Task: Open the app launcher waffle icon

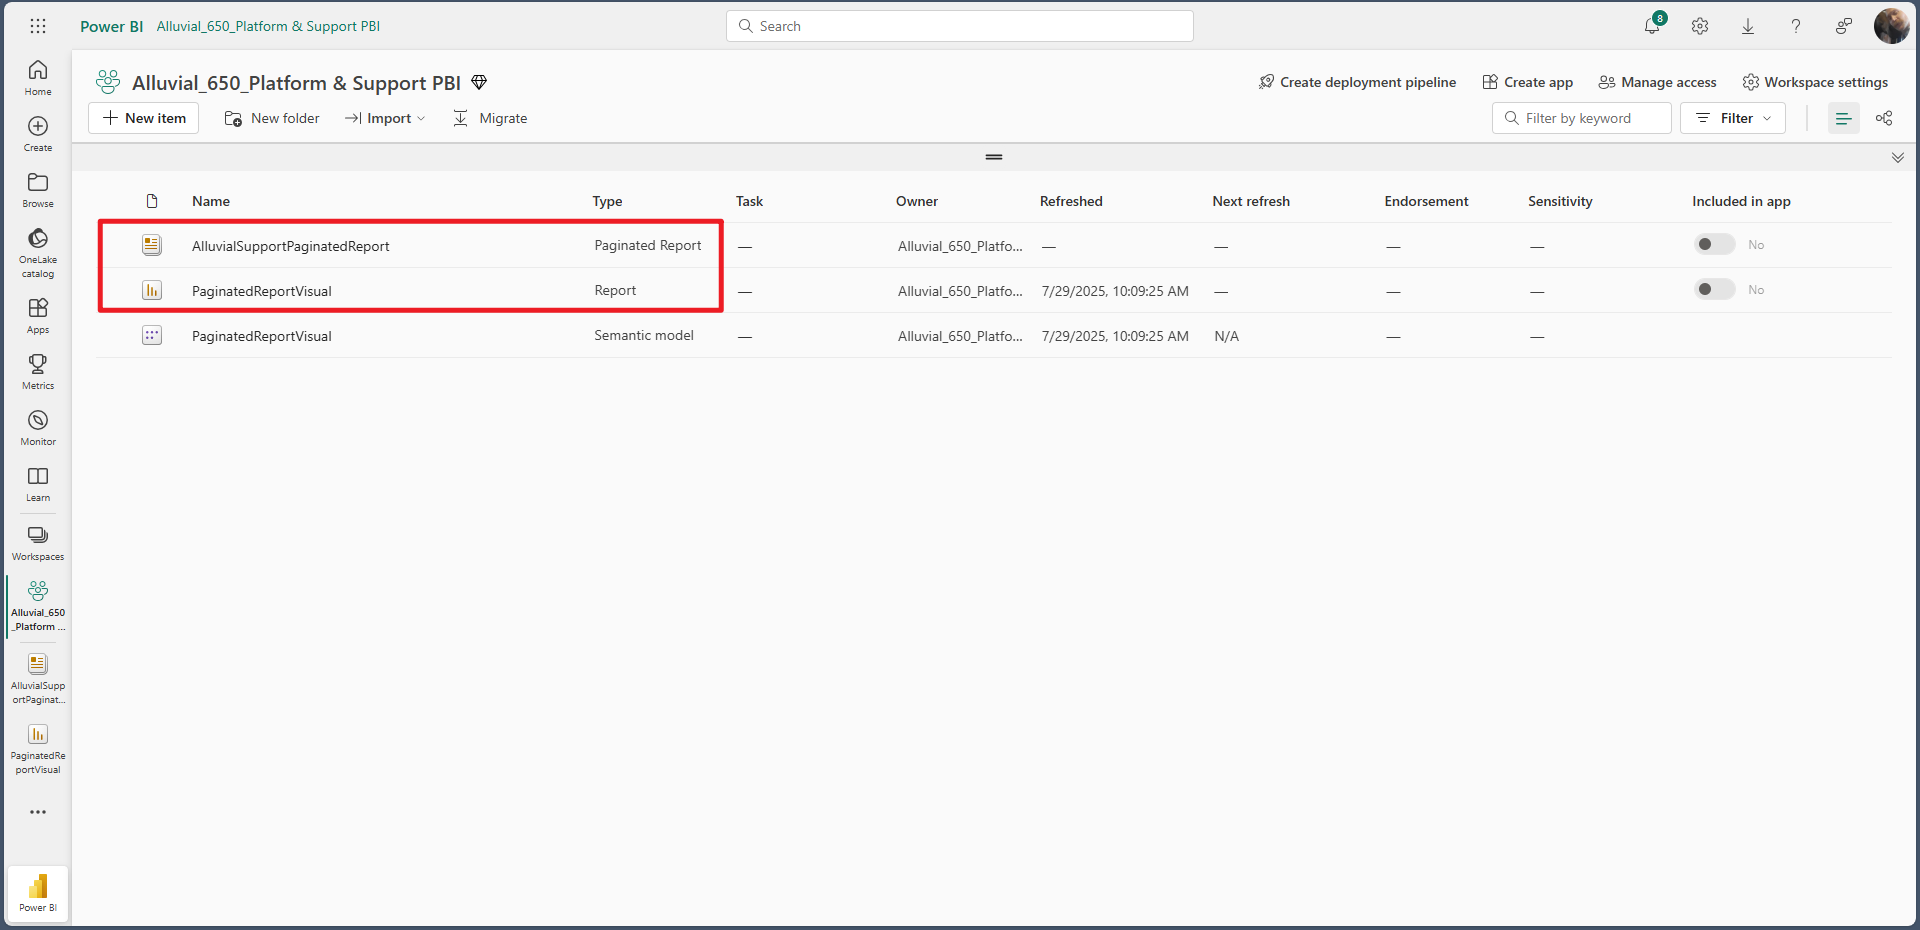Action: point(38,27)
